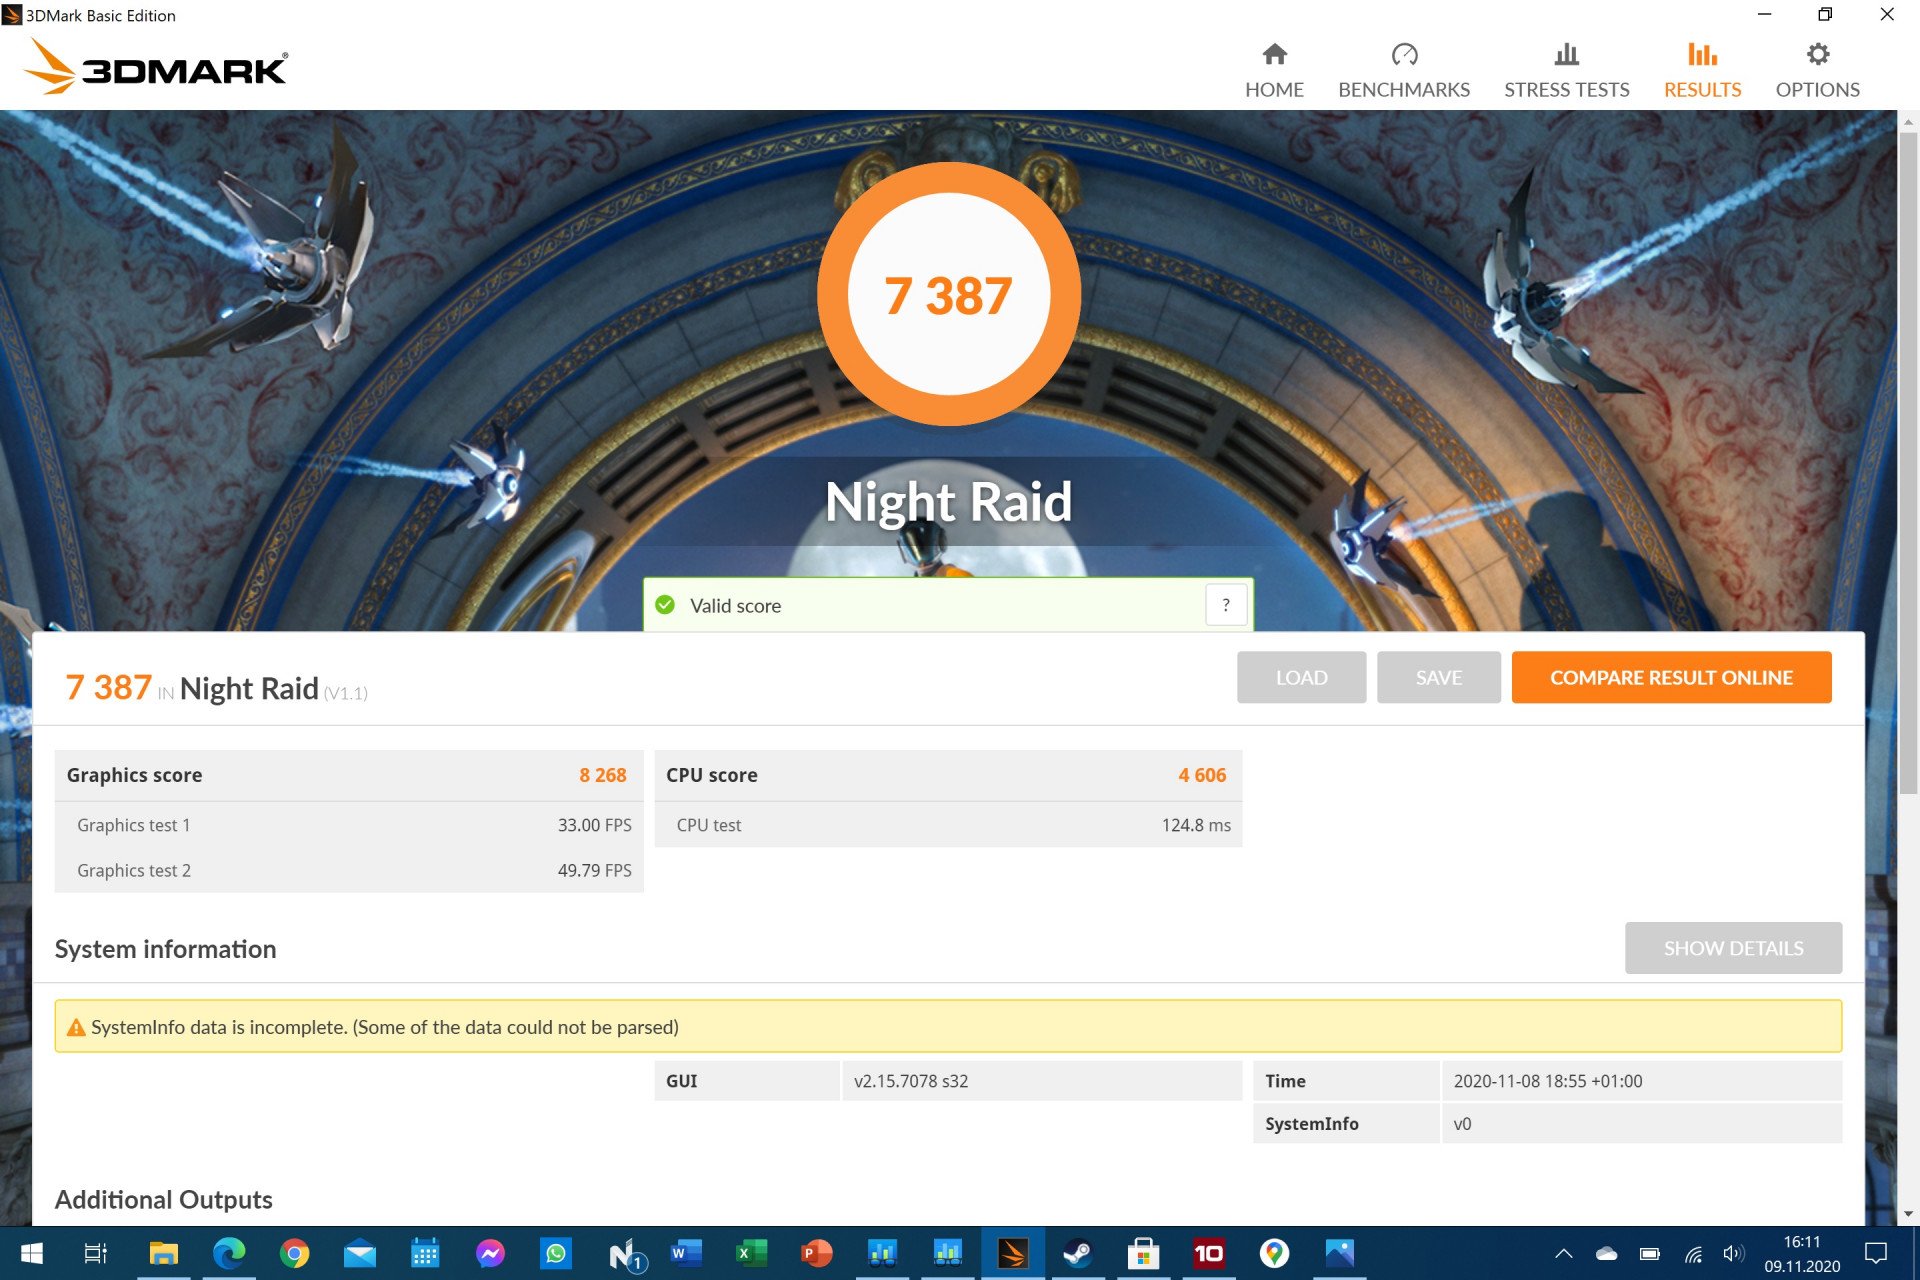Open the Windows Start menu
The height and width of the screenshot is (1280, 1920).
tap(31, 1253)
